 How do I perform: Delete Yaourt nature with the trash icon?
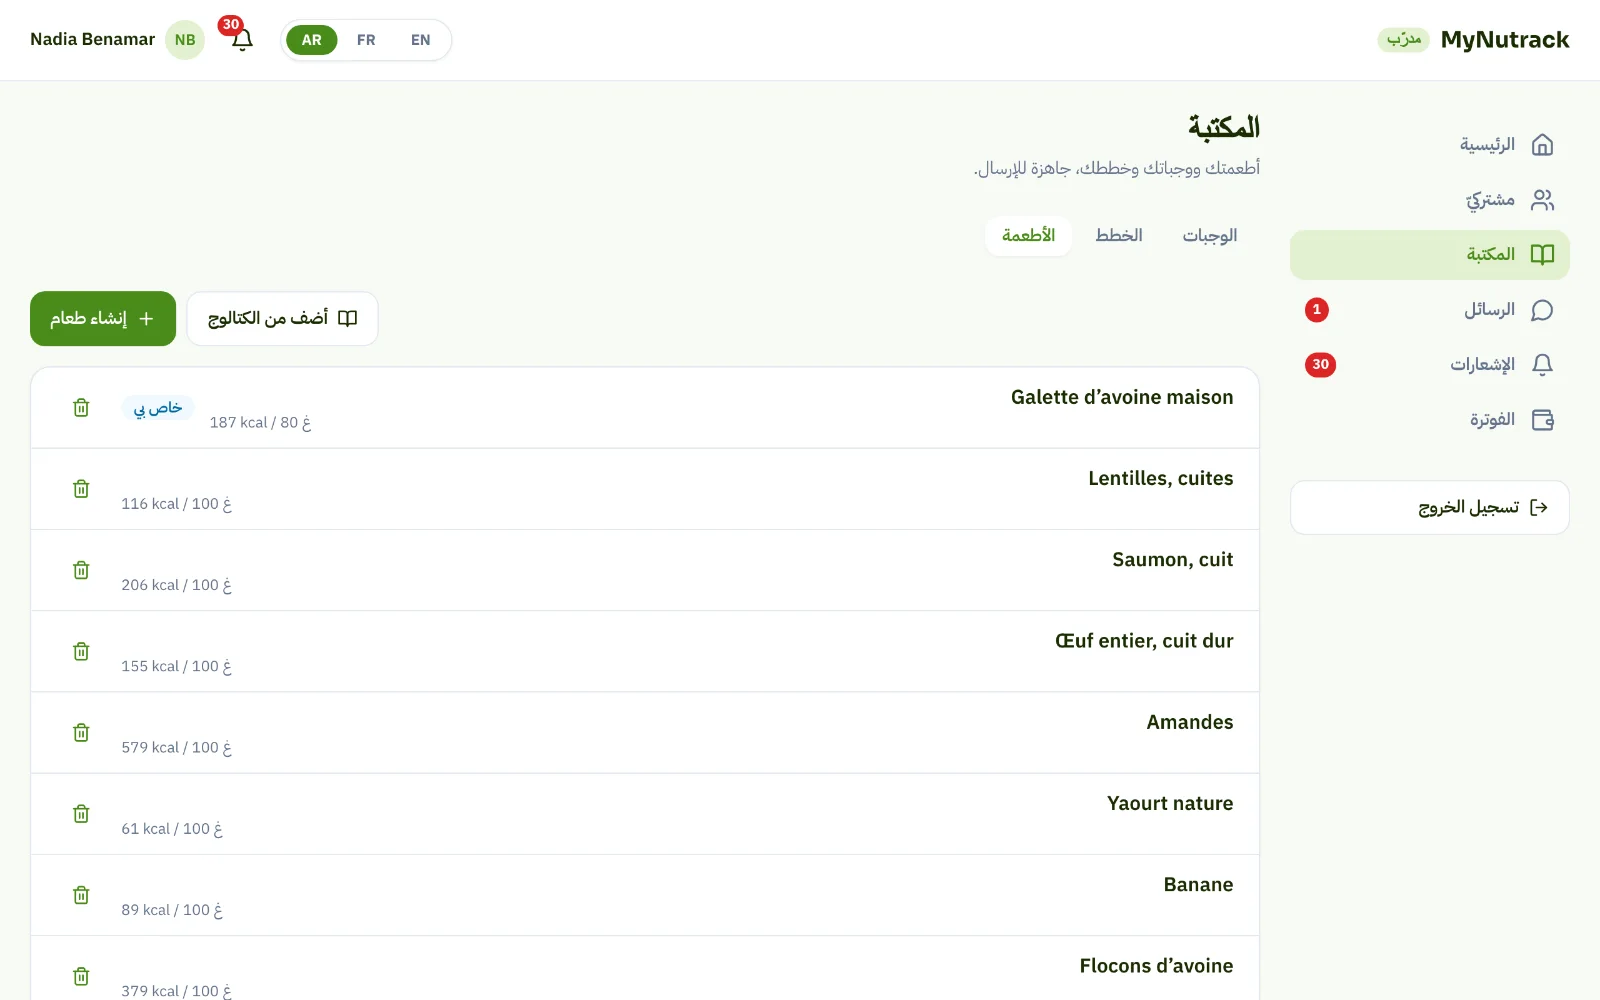pos(81,814)
